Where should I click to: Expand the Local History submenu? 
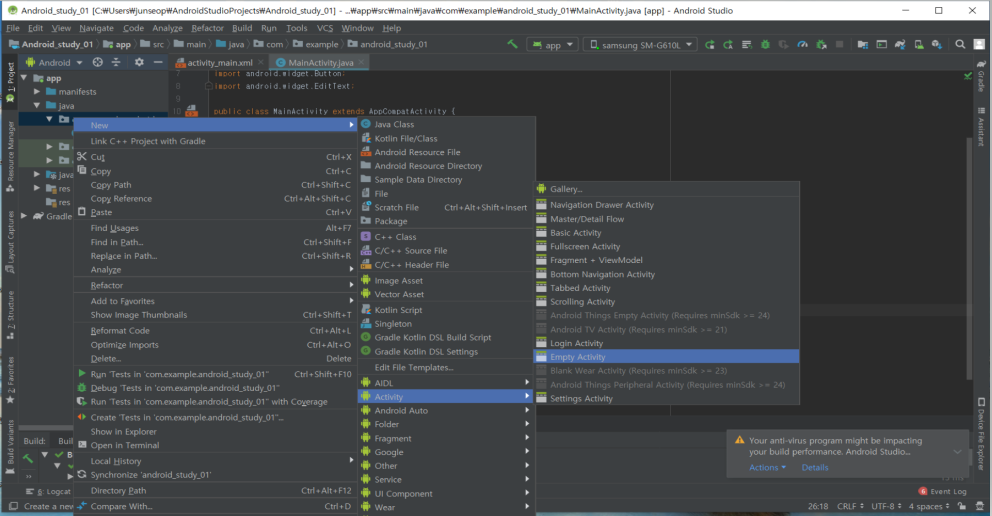click(215, 461)
